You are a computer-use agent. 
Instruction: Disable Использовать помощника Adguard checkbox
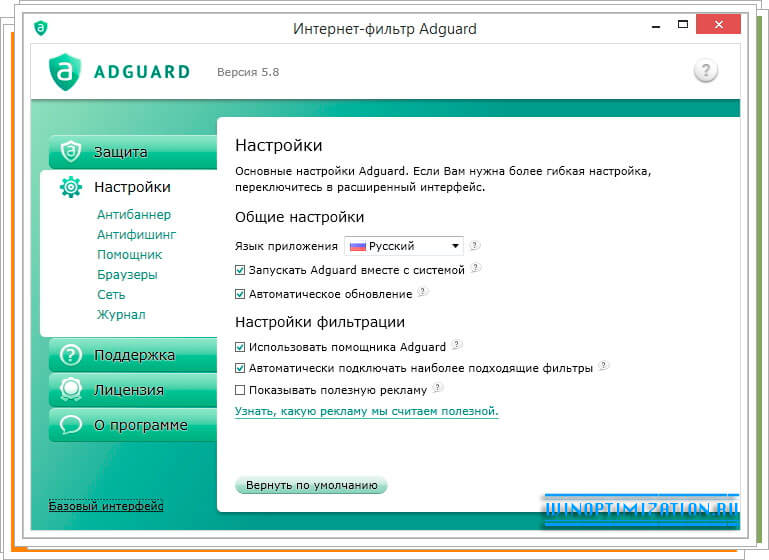point(240,347)
